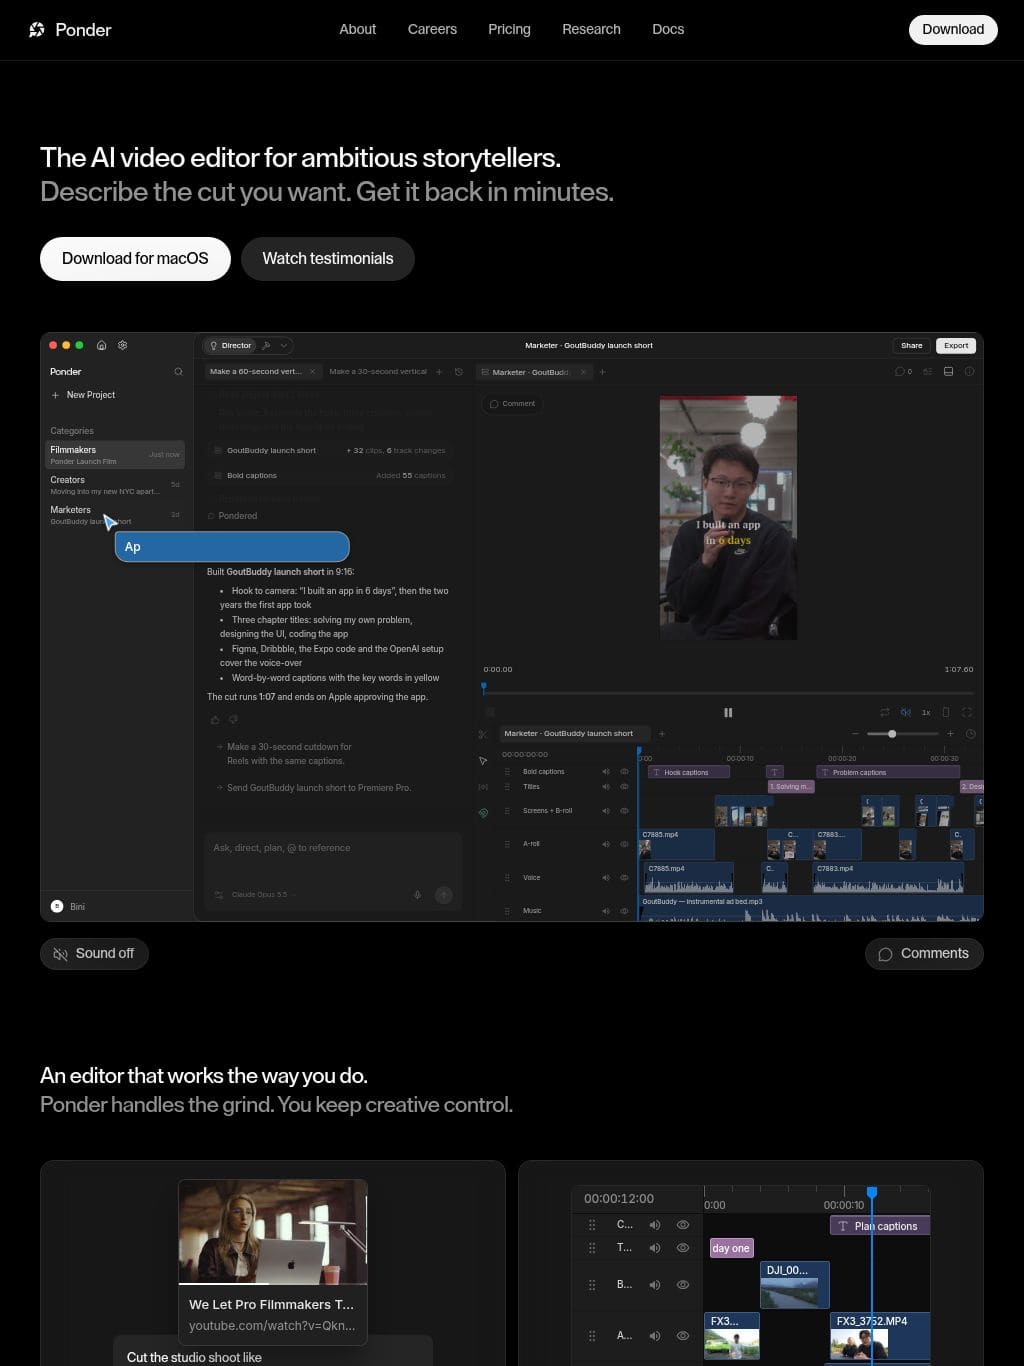Choose the pointer selection tool in the timeline
This screenshot has height=1366, width=1024.
483,761
